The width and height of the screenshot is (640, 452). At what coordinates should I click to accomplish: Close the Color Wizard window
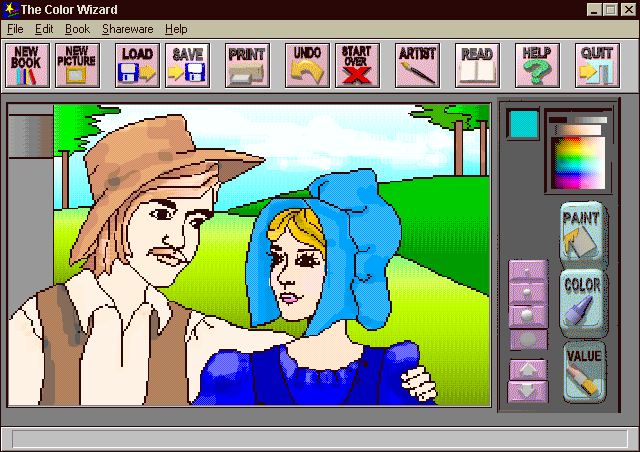[x=629, y=9]
